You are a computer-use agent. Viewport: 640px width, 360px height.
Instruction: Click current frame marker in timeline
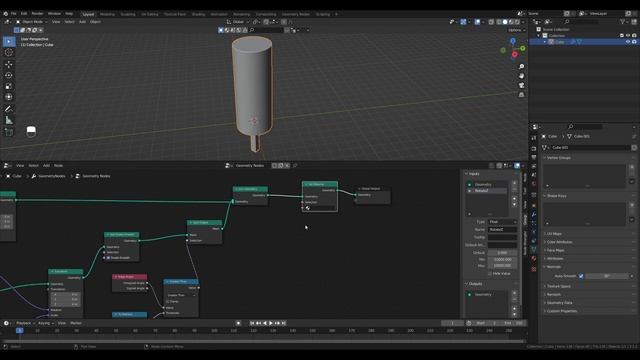pyautogui.click(x=19, y=330)
